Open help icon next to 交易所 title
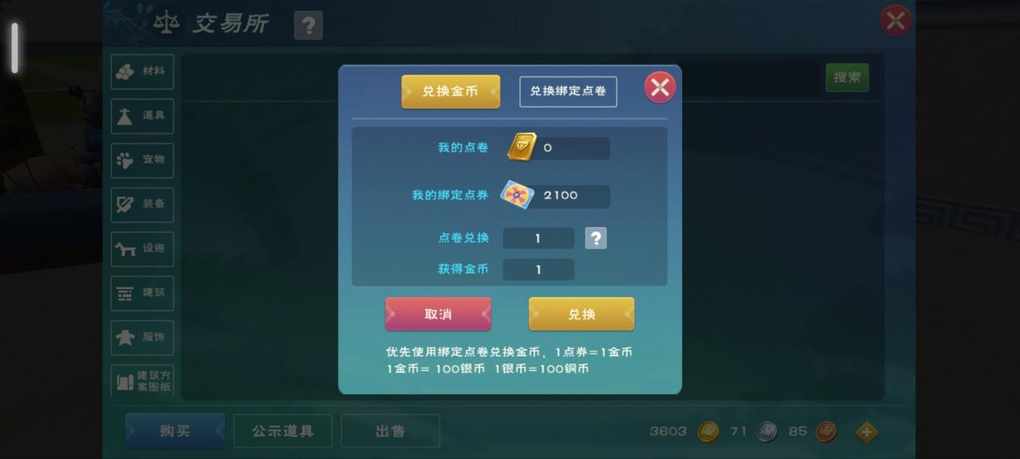 308,26
